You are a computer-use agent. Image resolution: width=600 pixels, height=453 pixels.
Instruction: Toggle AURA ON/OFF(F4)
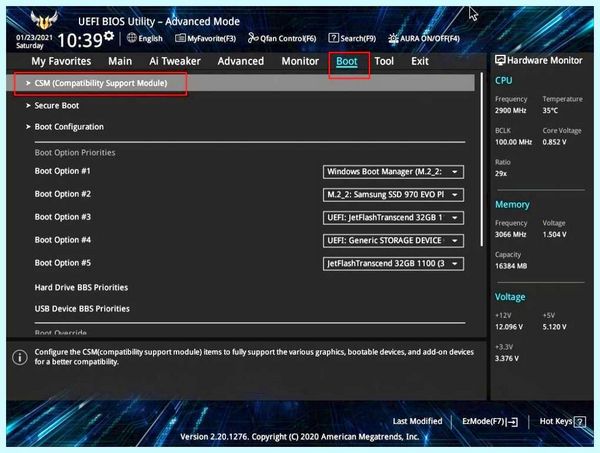click(424, 38)
